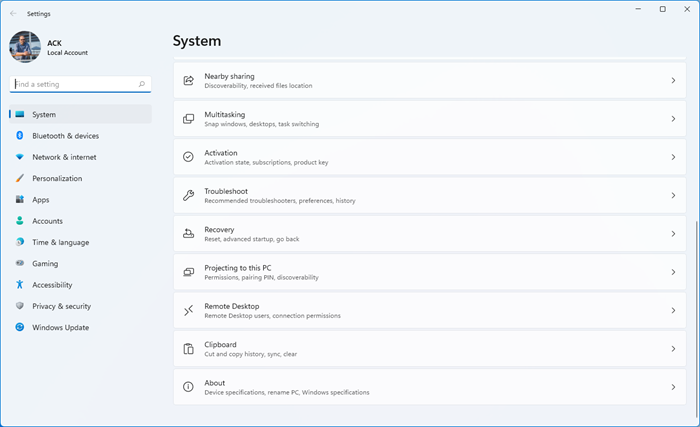Select Personalization from the sidebar
The height and width of the screenshot is (427, 700).
tap(57, 178)
